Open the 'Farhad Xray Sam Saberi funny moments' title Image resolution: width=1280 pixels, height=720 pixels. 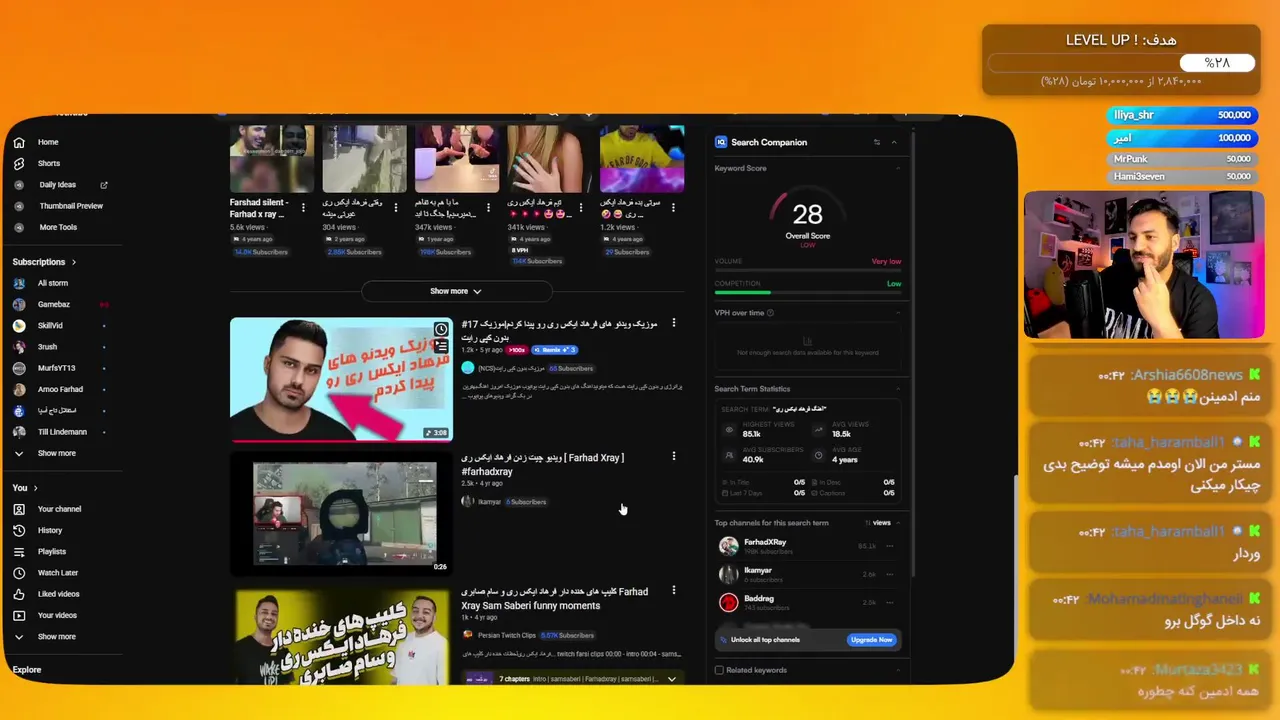tap(555, 598)
